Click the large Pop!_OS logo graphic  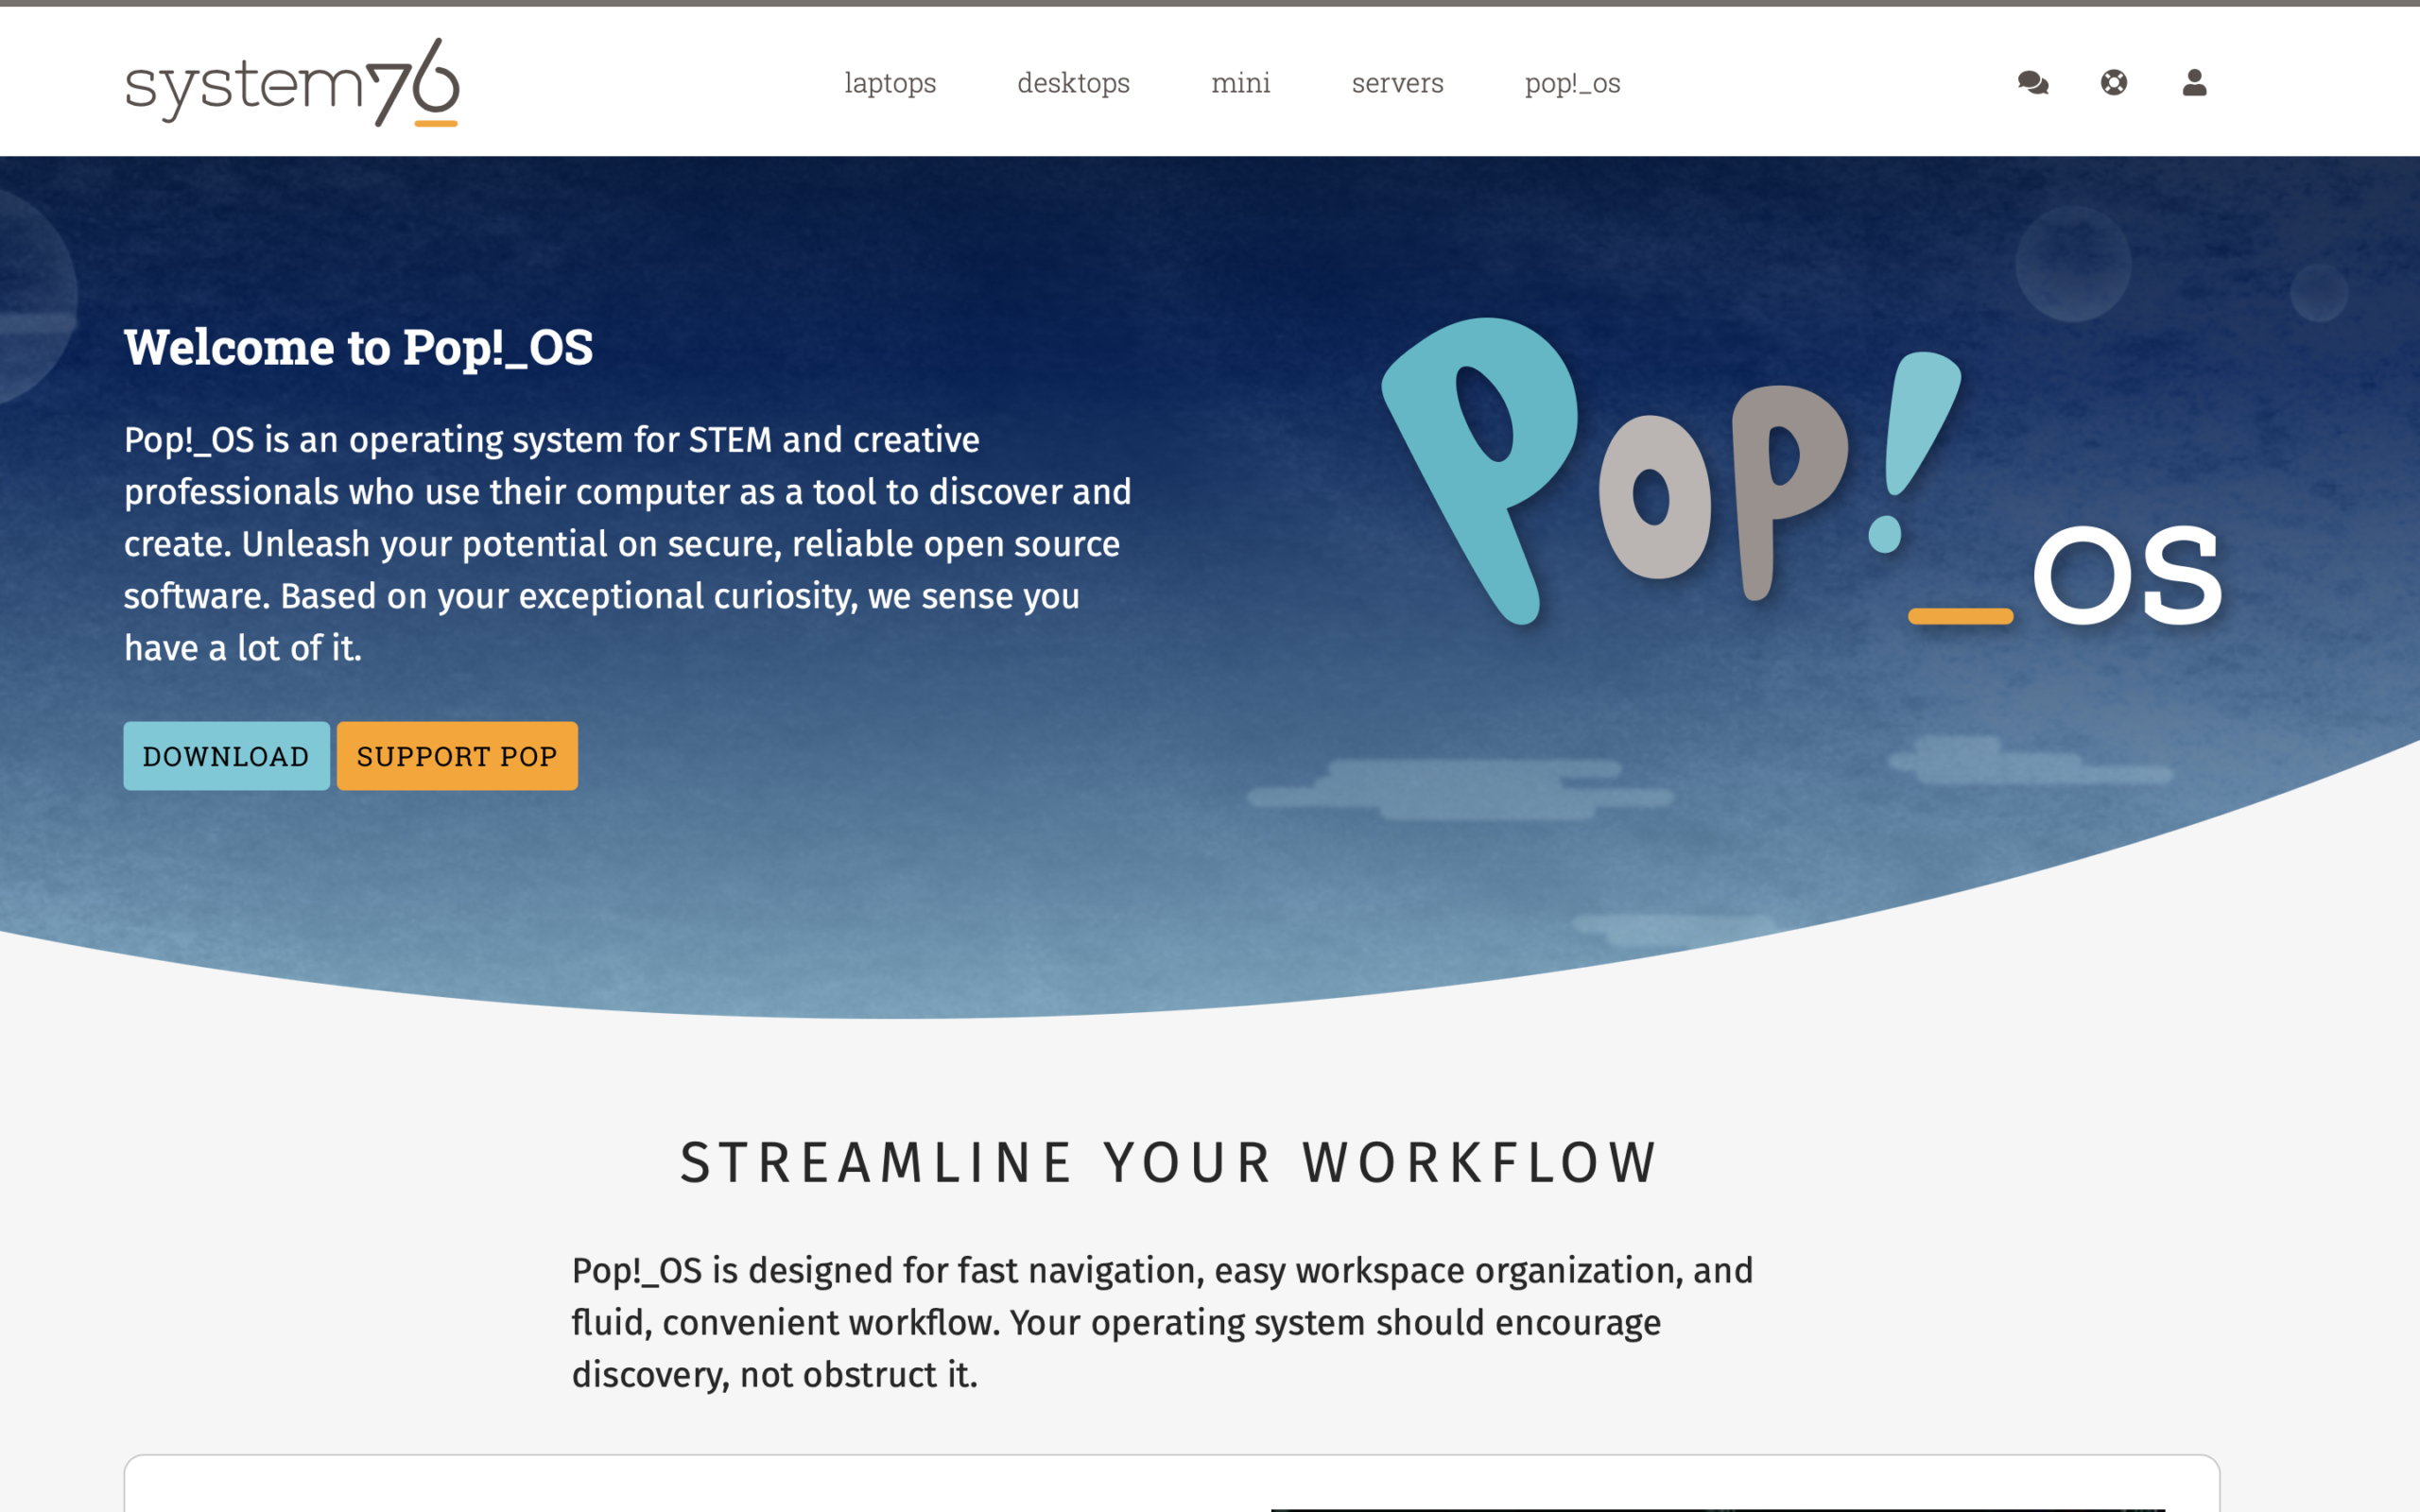[1802, 472]
